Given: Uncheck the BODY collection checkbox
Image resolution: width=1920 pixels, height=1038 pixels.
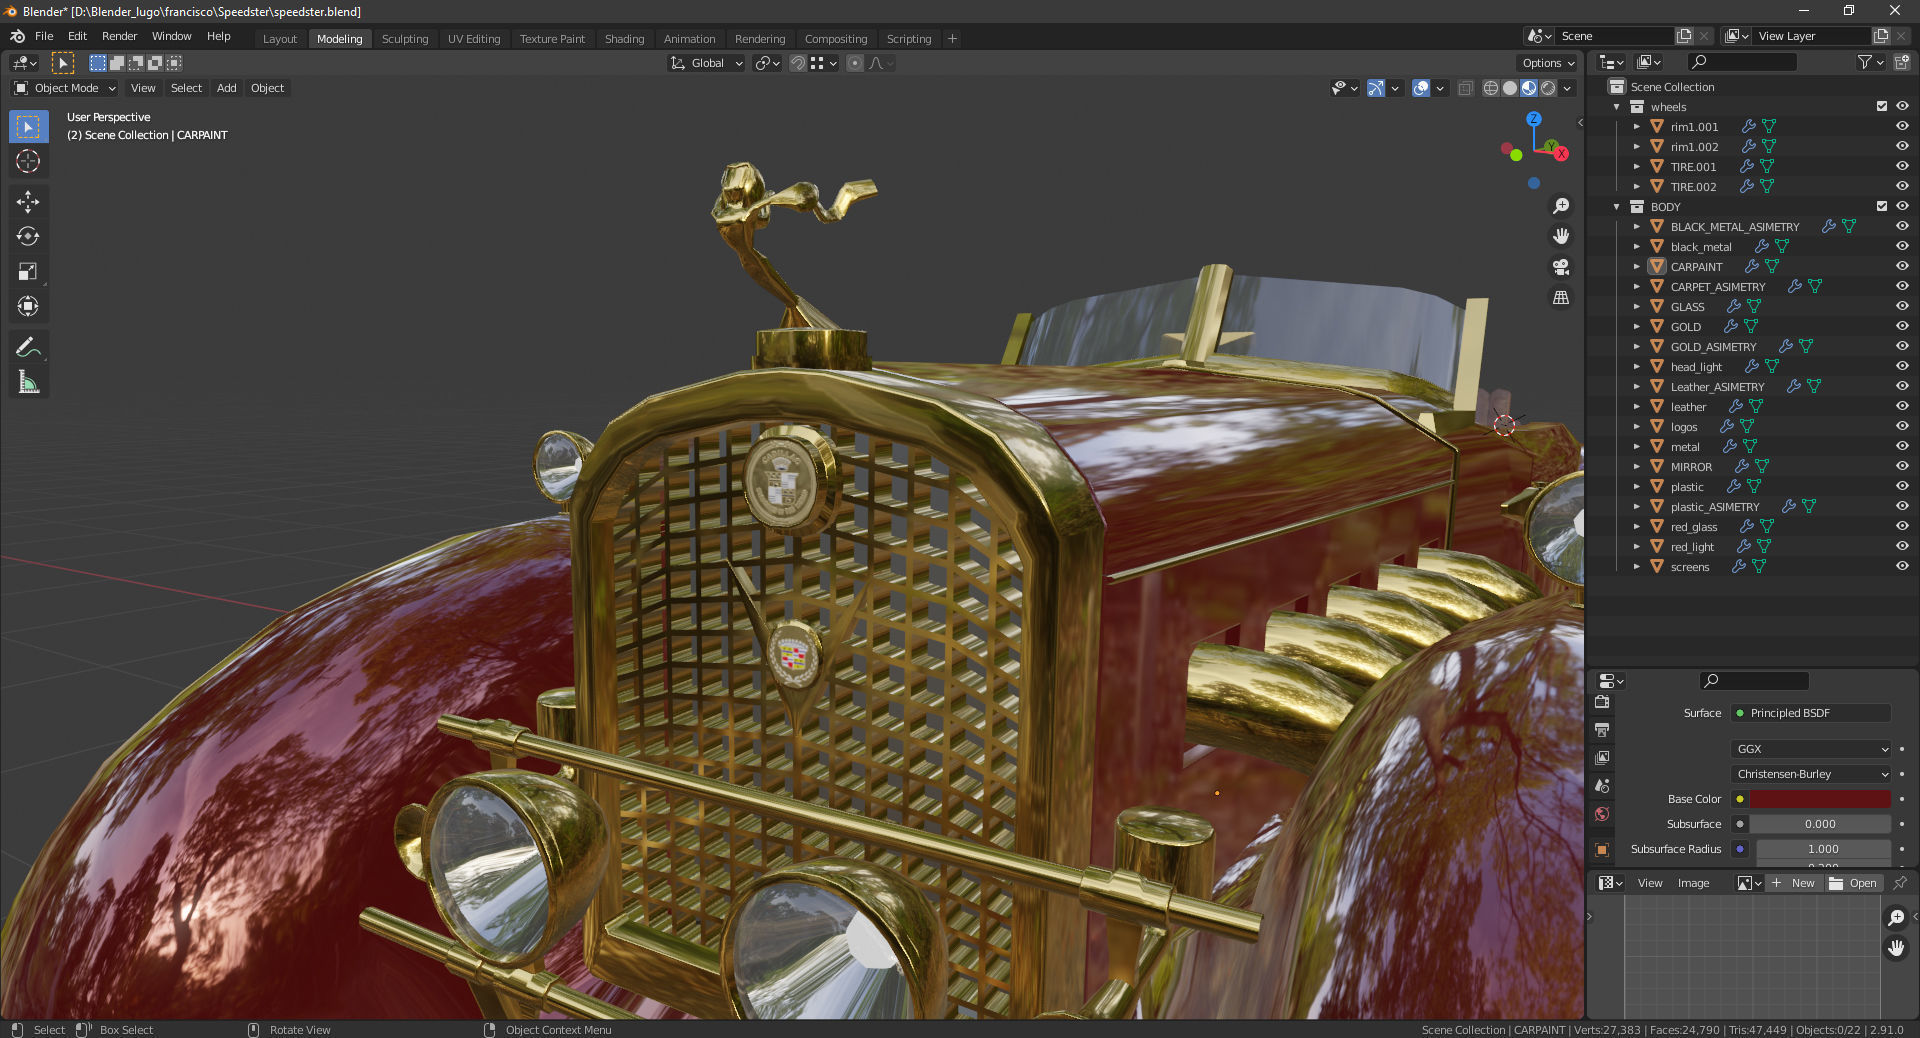Looking at the screenshot, I should pos(1881,206).
